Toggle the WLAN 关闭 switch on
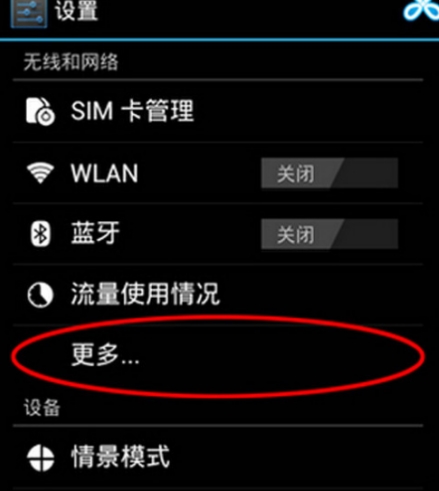The image size is (439, 491). click(329, 173)
